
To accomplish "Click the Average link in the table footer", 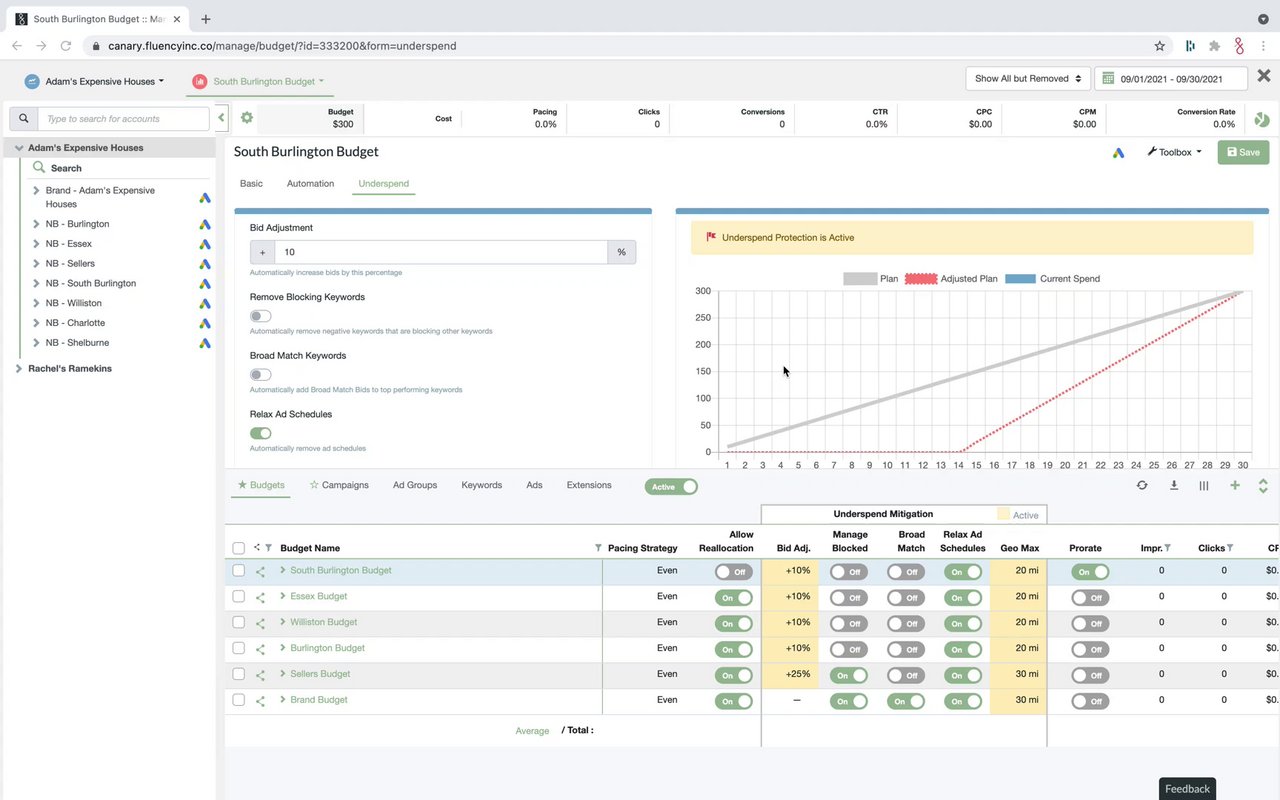I will pos(532,731).
